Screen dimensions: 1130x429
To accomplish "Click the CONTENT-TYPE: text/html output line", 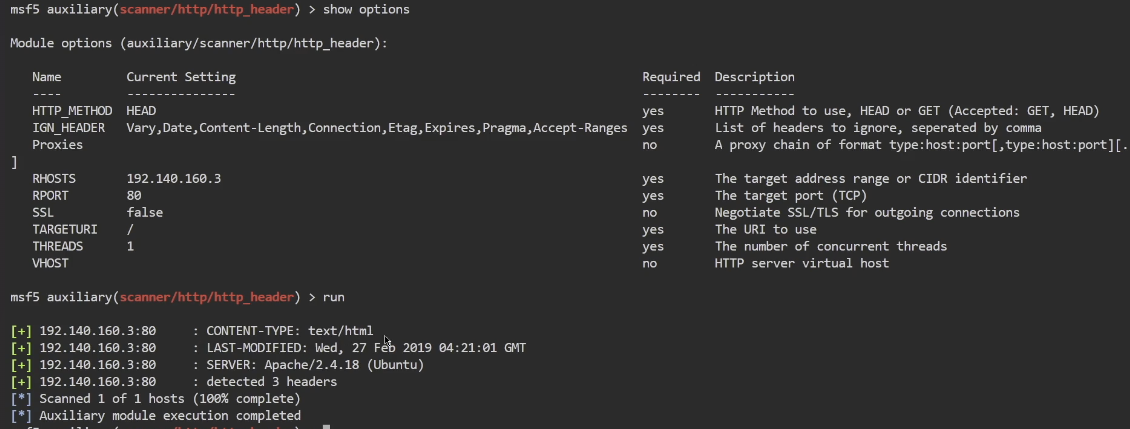I will pos(289,331).
